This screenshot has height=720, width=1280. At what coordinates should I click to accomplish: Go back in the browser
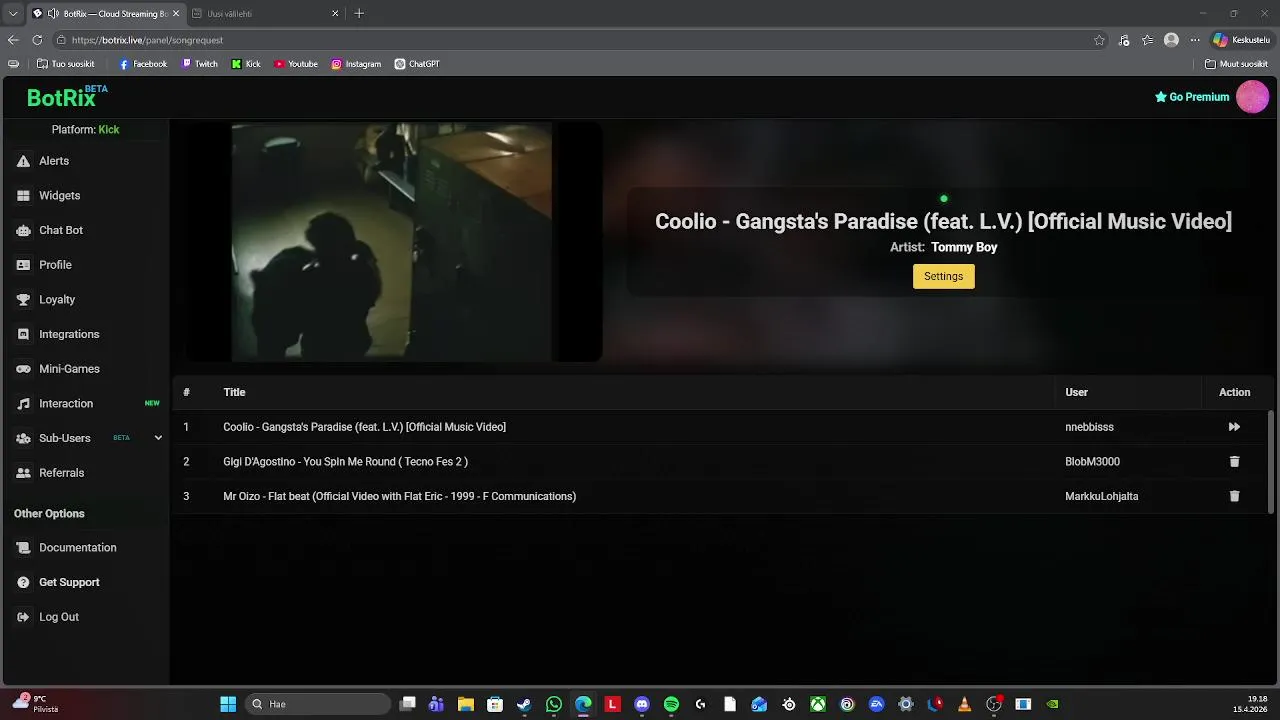(x=13, y=40)
